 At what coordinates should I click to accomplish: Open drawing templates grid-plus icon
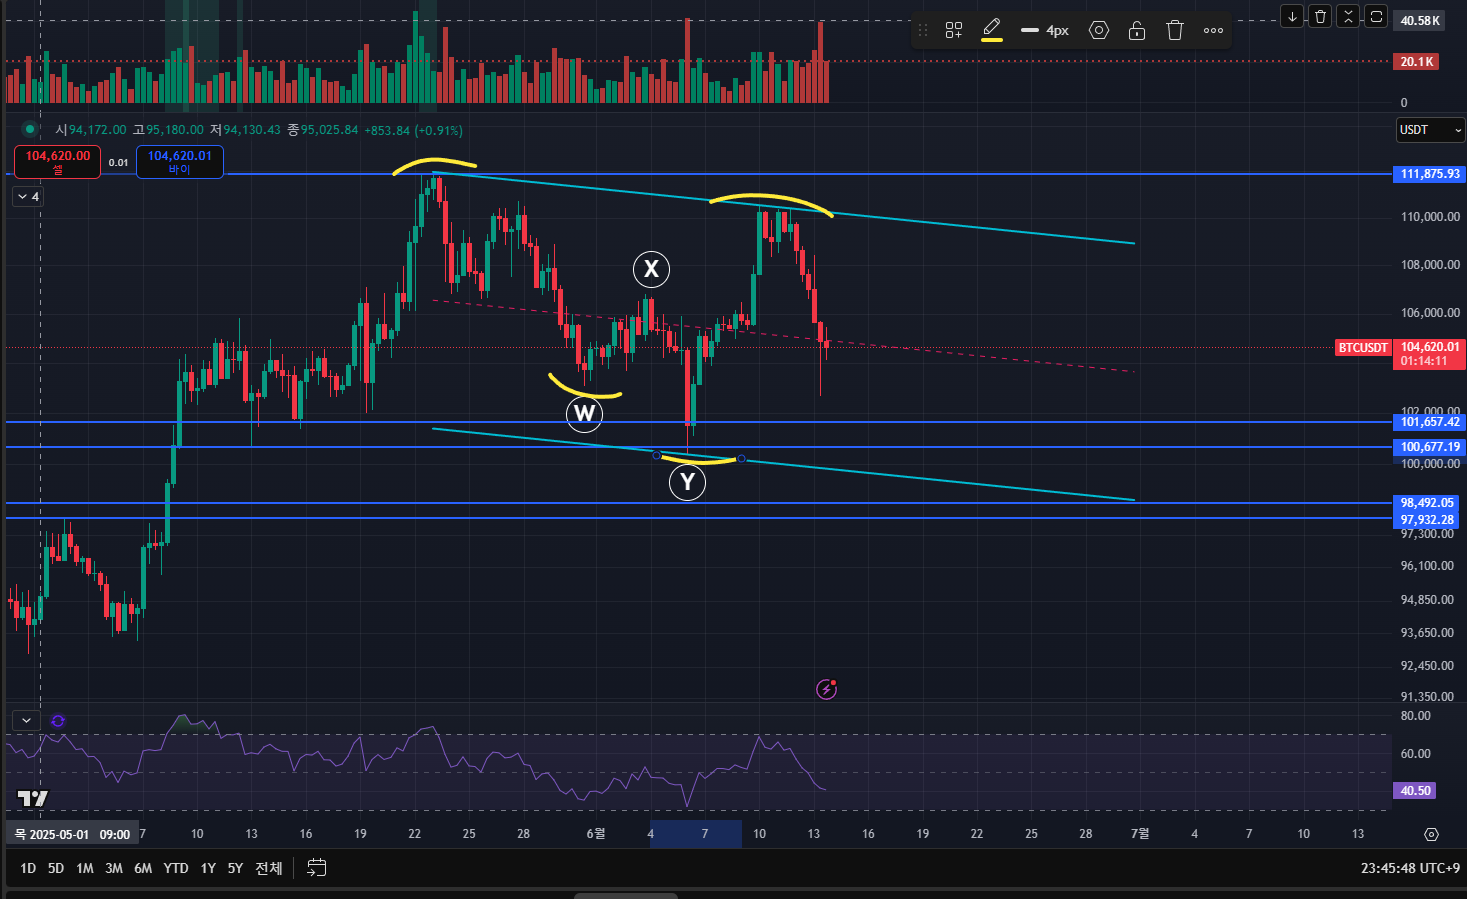coord(954,30)
